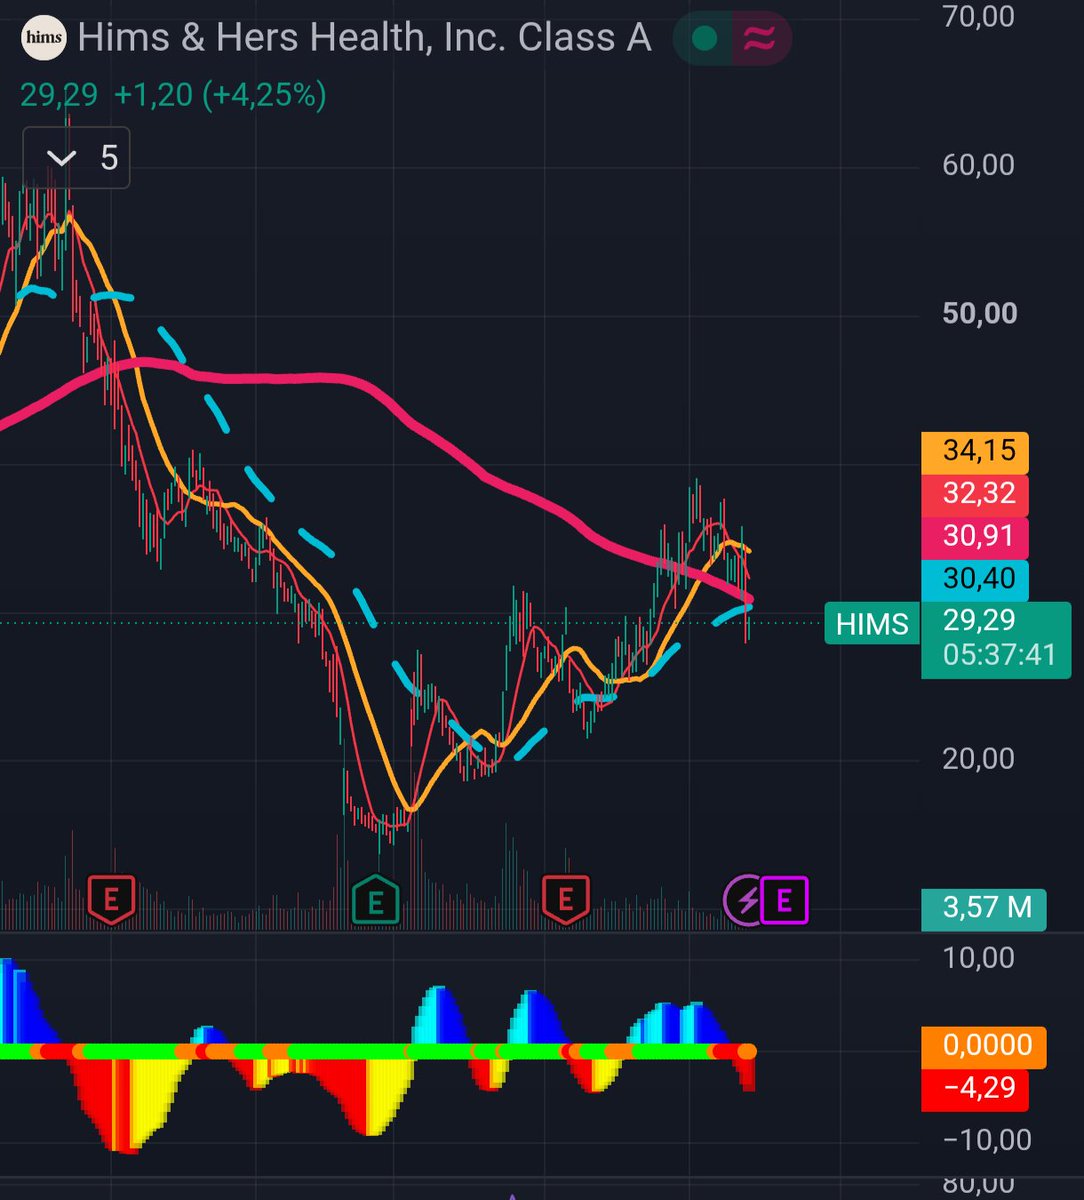Click the 29,29 +1,20 (+4,25%) price change text
This screenshot has width=1084, height=1200.
(173, 96)
